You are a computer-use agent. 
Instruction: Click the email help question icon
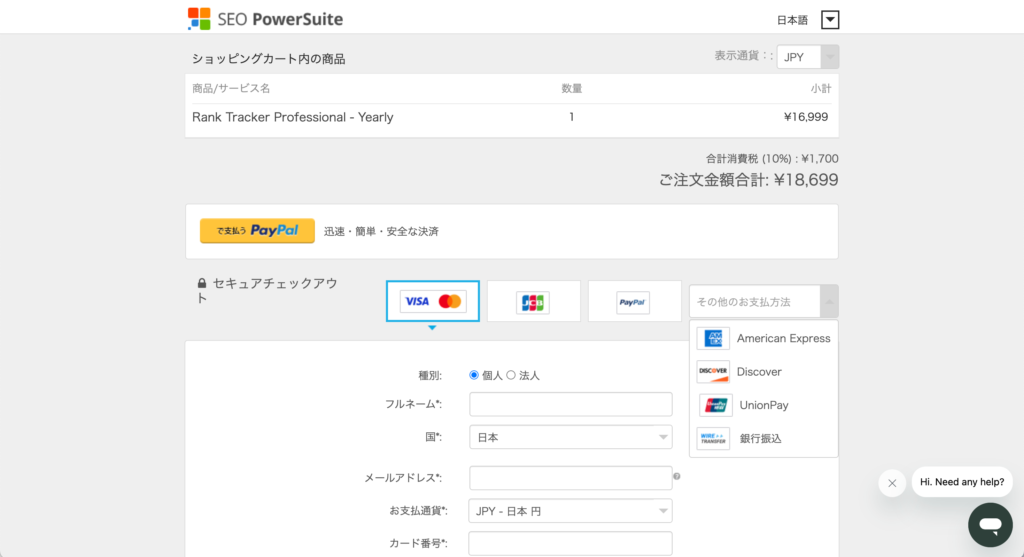[x=677, y=476]
